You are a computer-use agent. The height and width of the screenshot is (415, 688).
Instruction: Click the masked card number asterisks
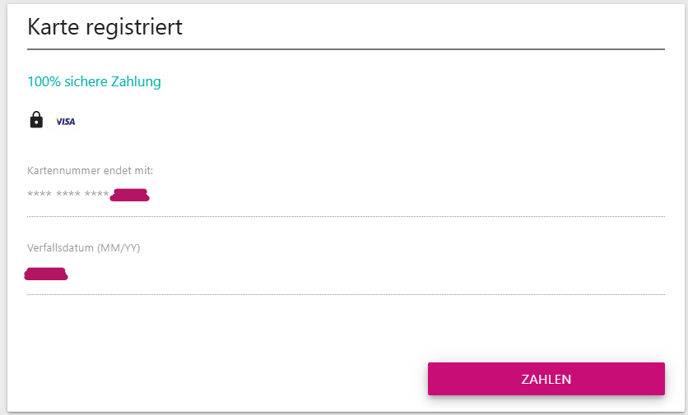tap(68, 193)
